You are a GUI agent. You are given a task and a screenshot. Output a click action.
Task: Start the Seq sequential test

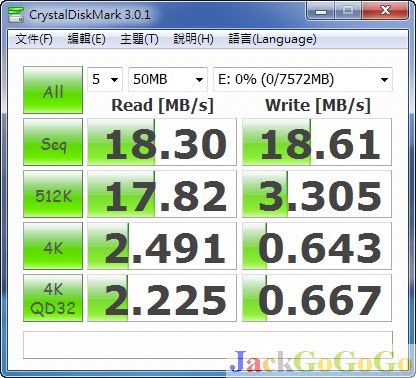coord(53,142)
